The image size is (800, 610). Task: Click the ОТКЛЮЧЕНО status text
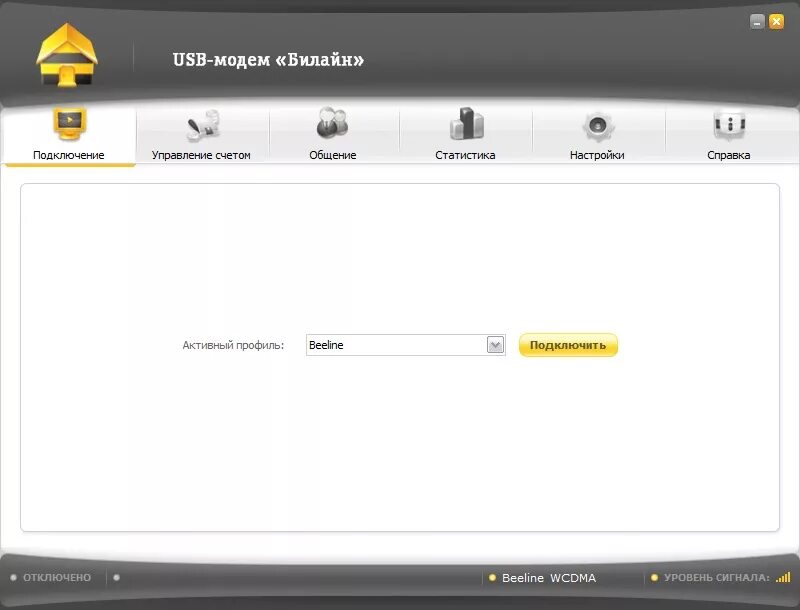pyautogui.click(x=57, y=577)
